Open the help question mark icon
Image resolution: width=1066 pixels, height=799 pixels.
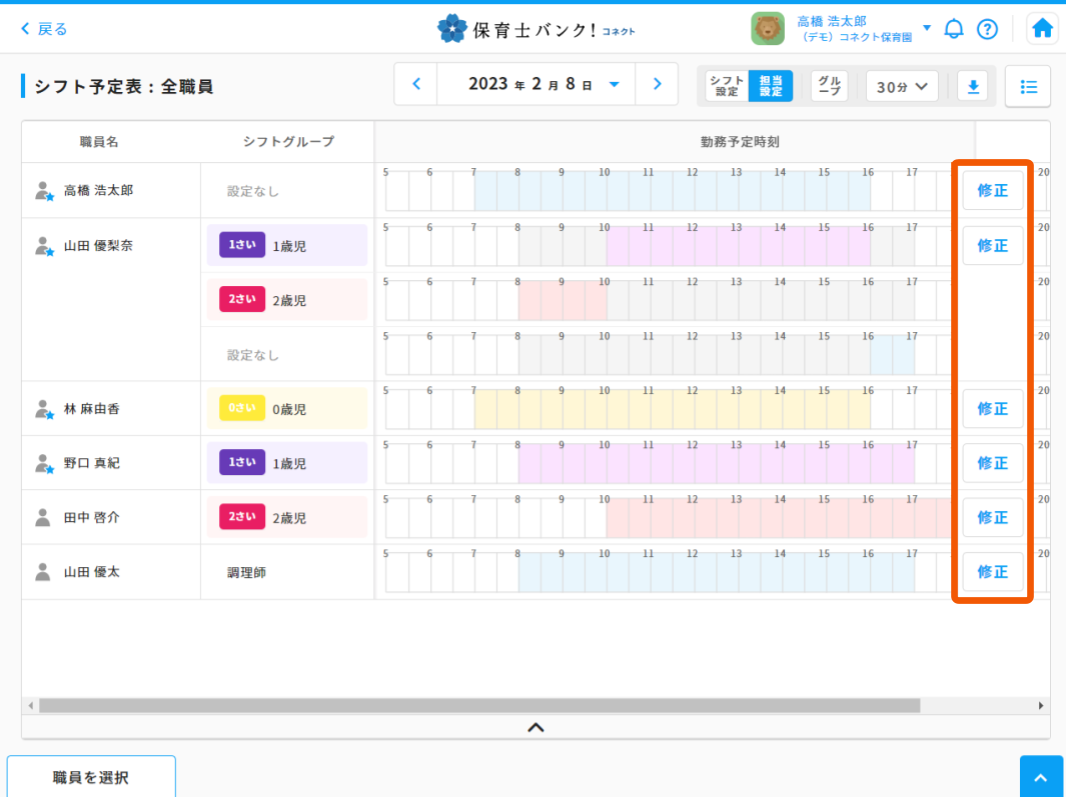tap(987, 29)
